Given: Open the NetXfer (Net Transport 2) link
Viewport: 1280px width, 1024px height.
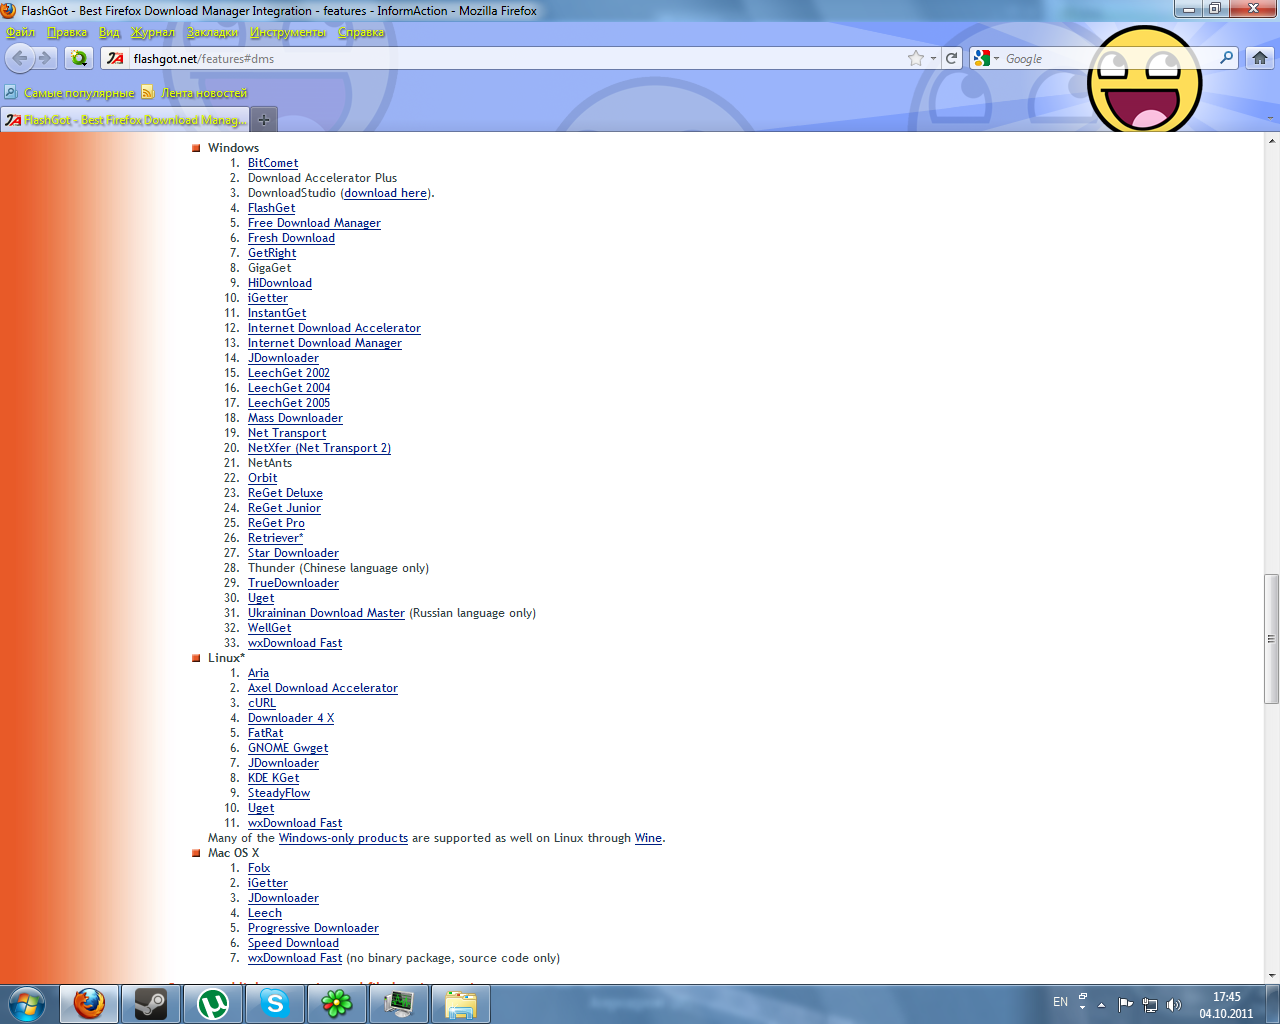Looking at the screenshot, I should pyautogui.click(x=319, y=448).
